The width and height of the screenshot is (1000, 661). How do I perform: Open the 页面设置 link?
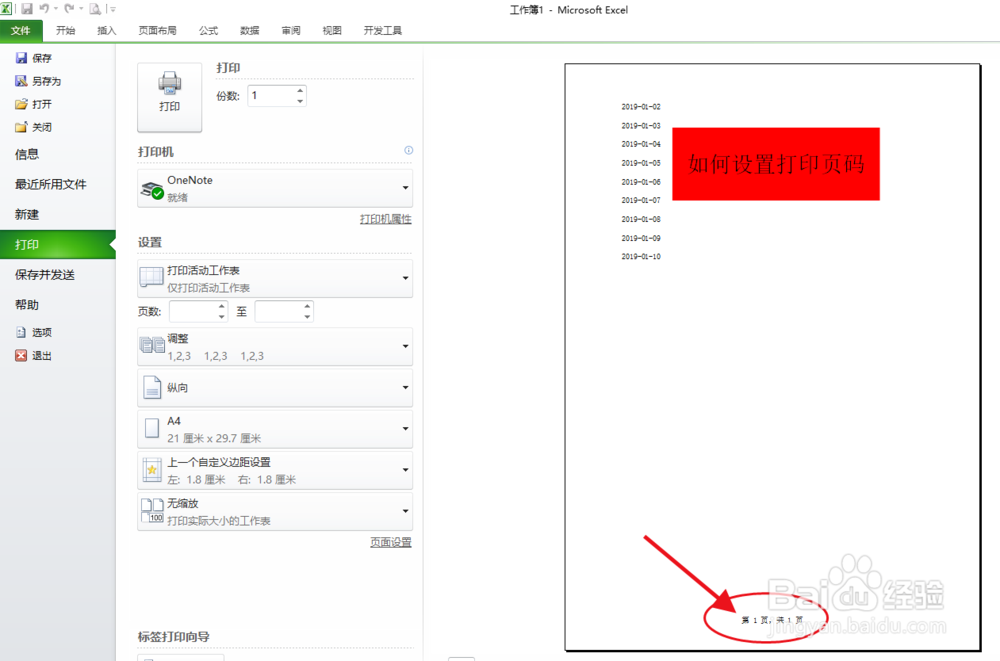tap(389, 542)
